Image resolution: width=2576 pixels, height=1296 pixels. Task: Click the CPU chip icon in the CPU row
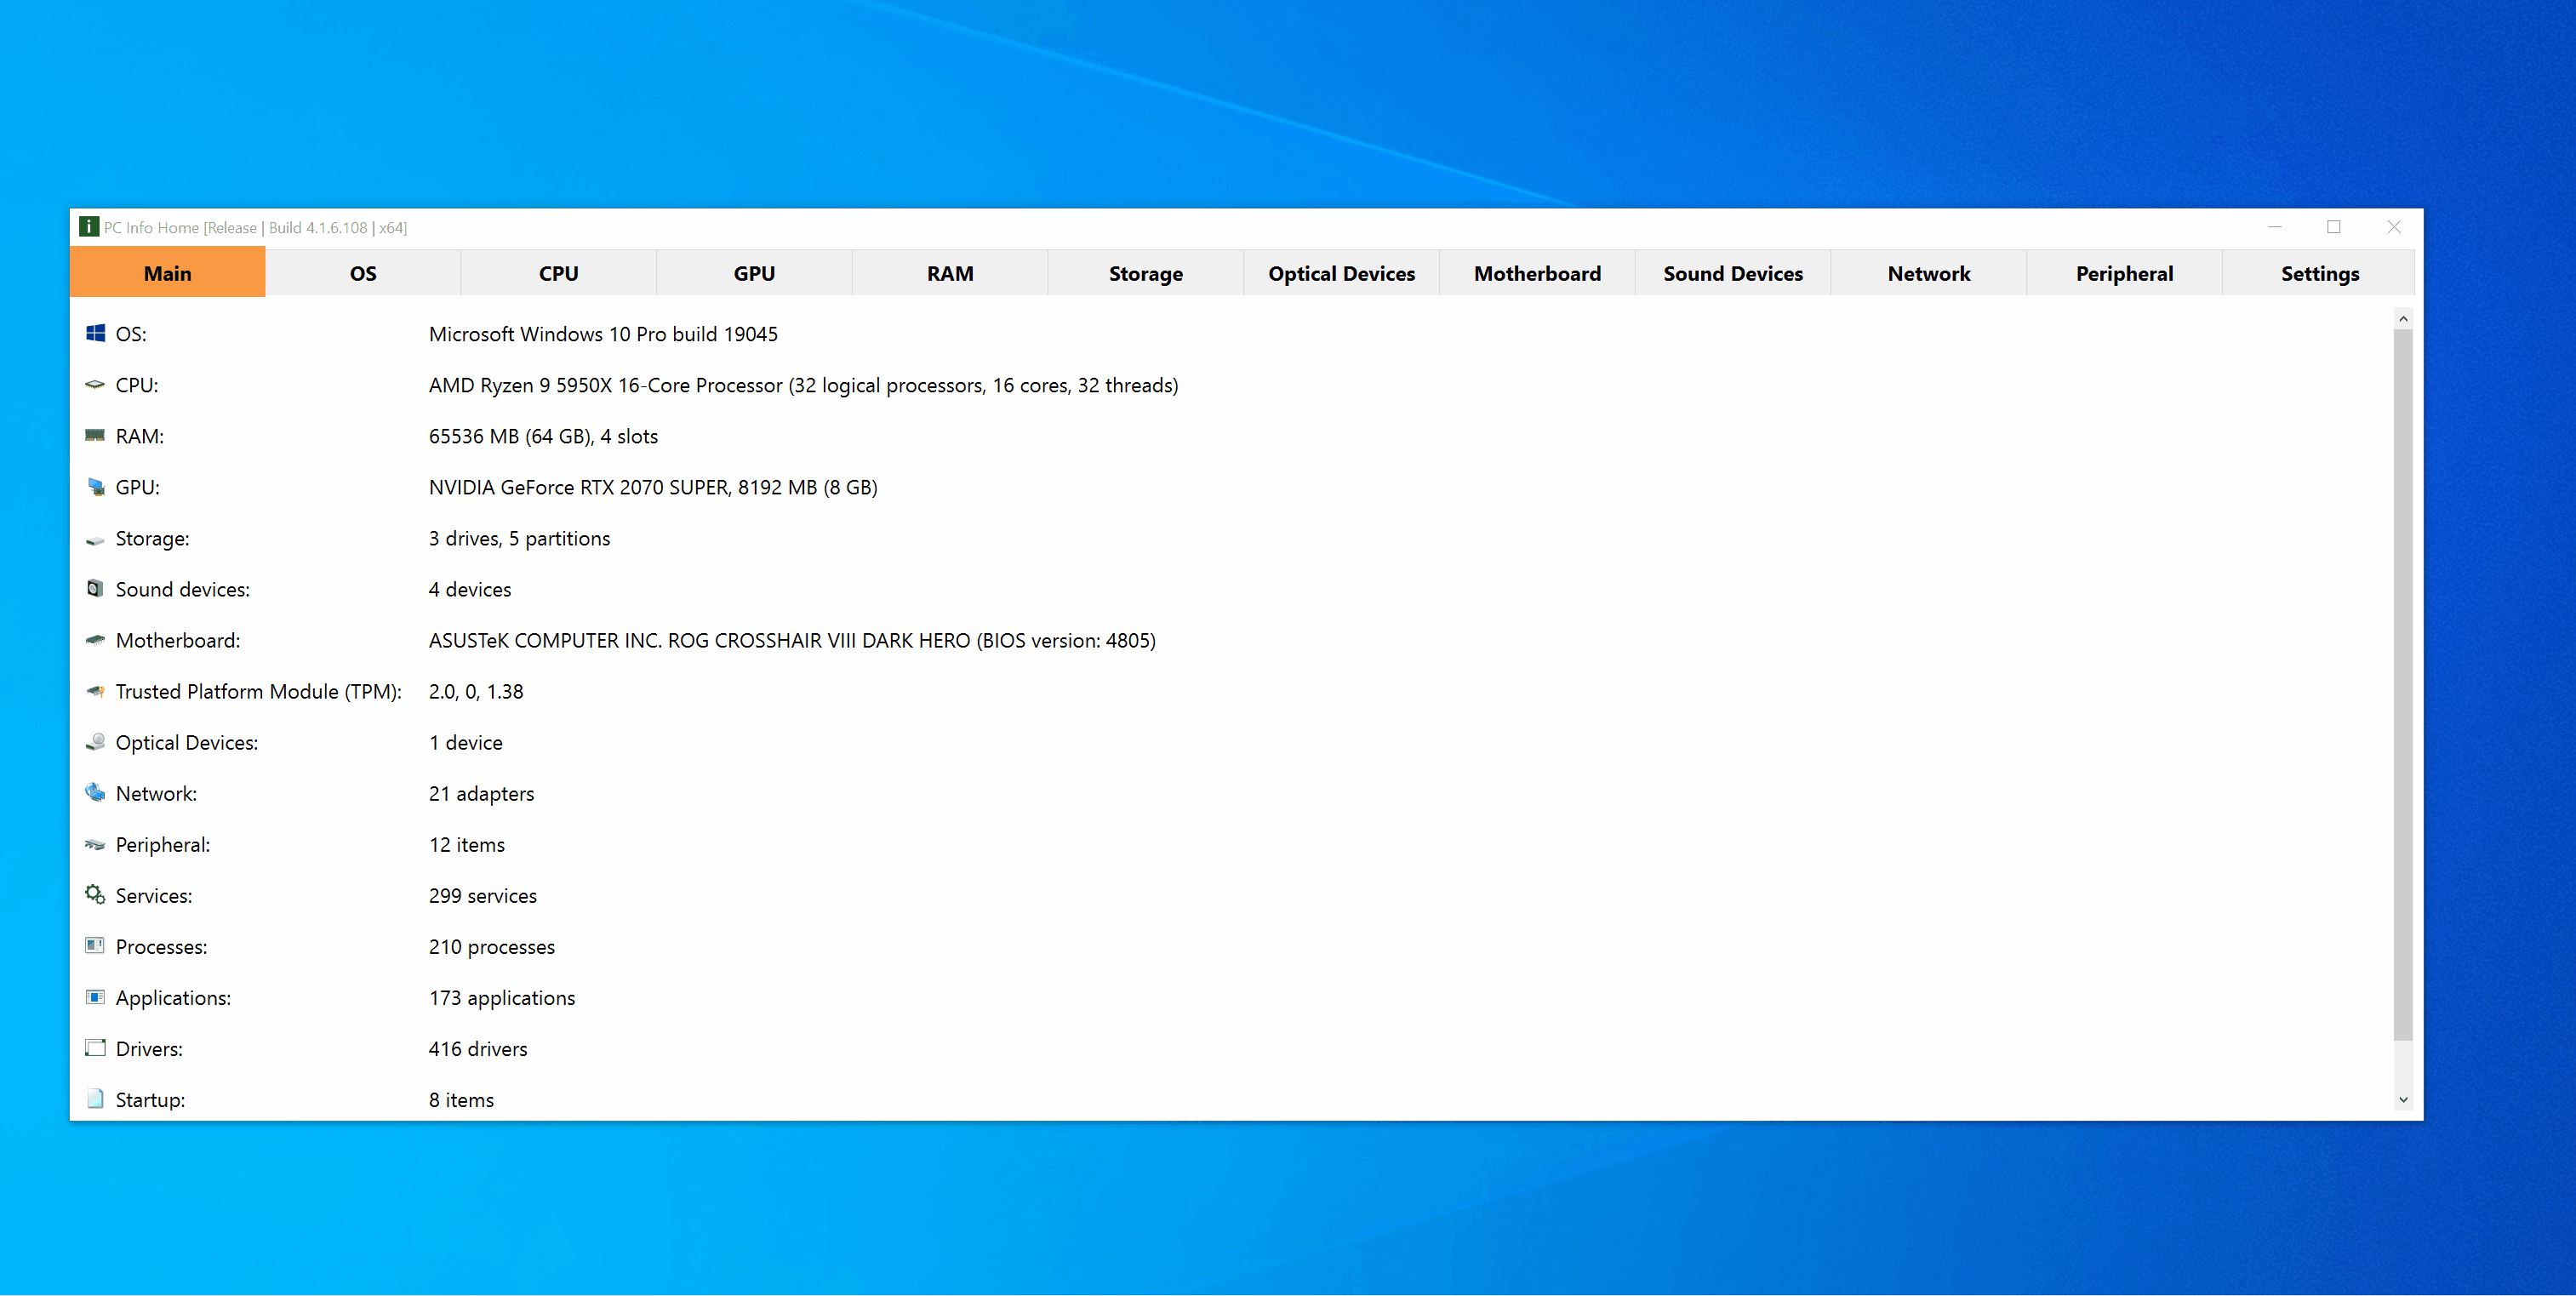click(x=95, y=384)
